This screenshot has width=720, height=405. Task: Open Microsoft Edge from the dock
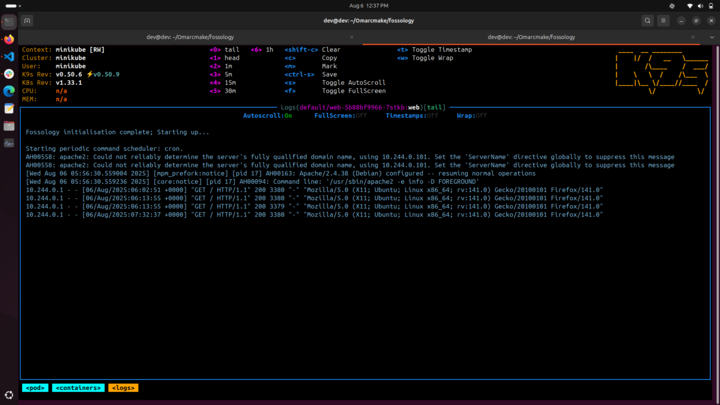click(x=9, y=91)
